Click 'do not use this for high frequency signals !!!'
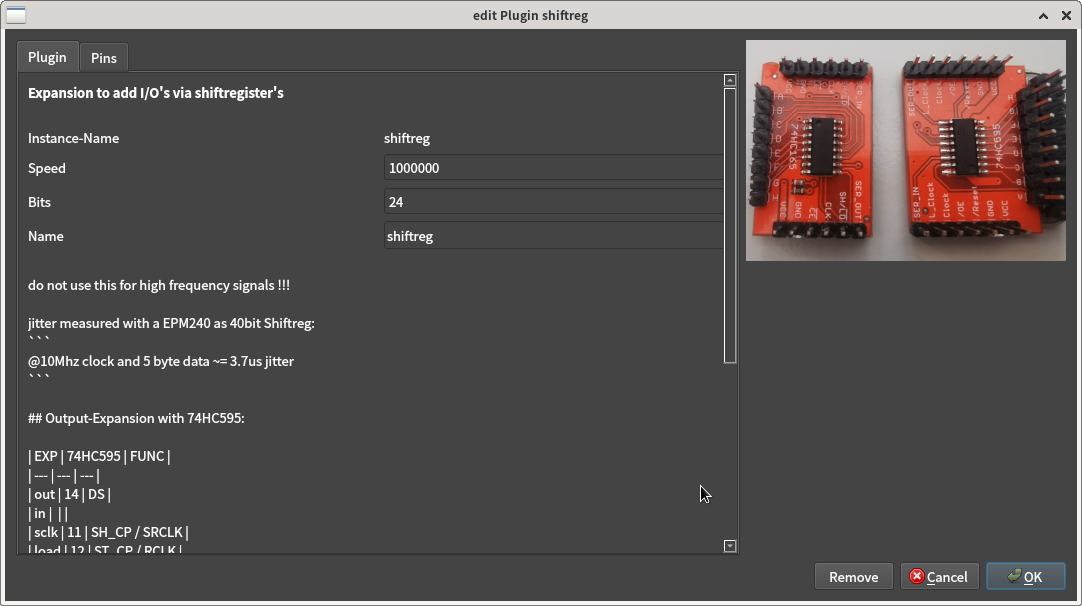This screenshot has height=606, width=1082. pyautogui.click(x=159, y=285)
